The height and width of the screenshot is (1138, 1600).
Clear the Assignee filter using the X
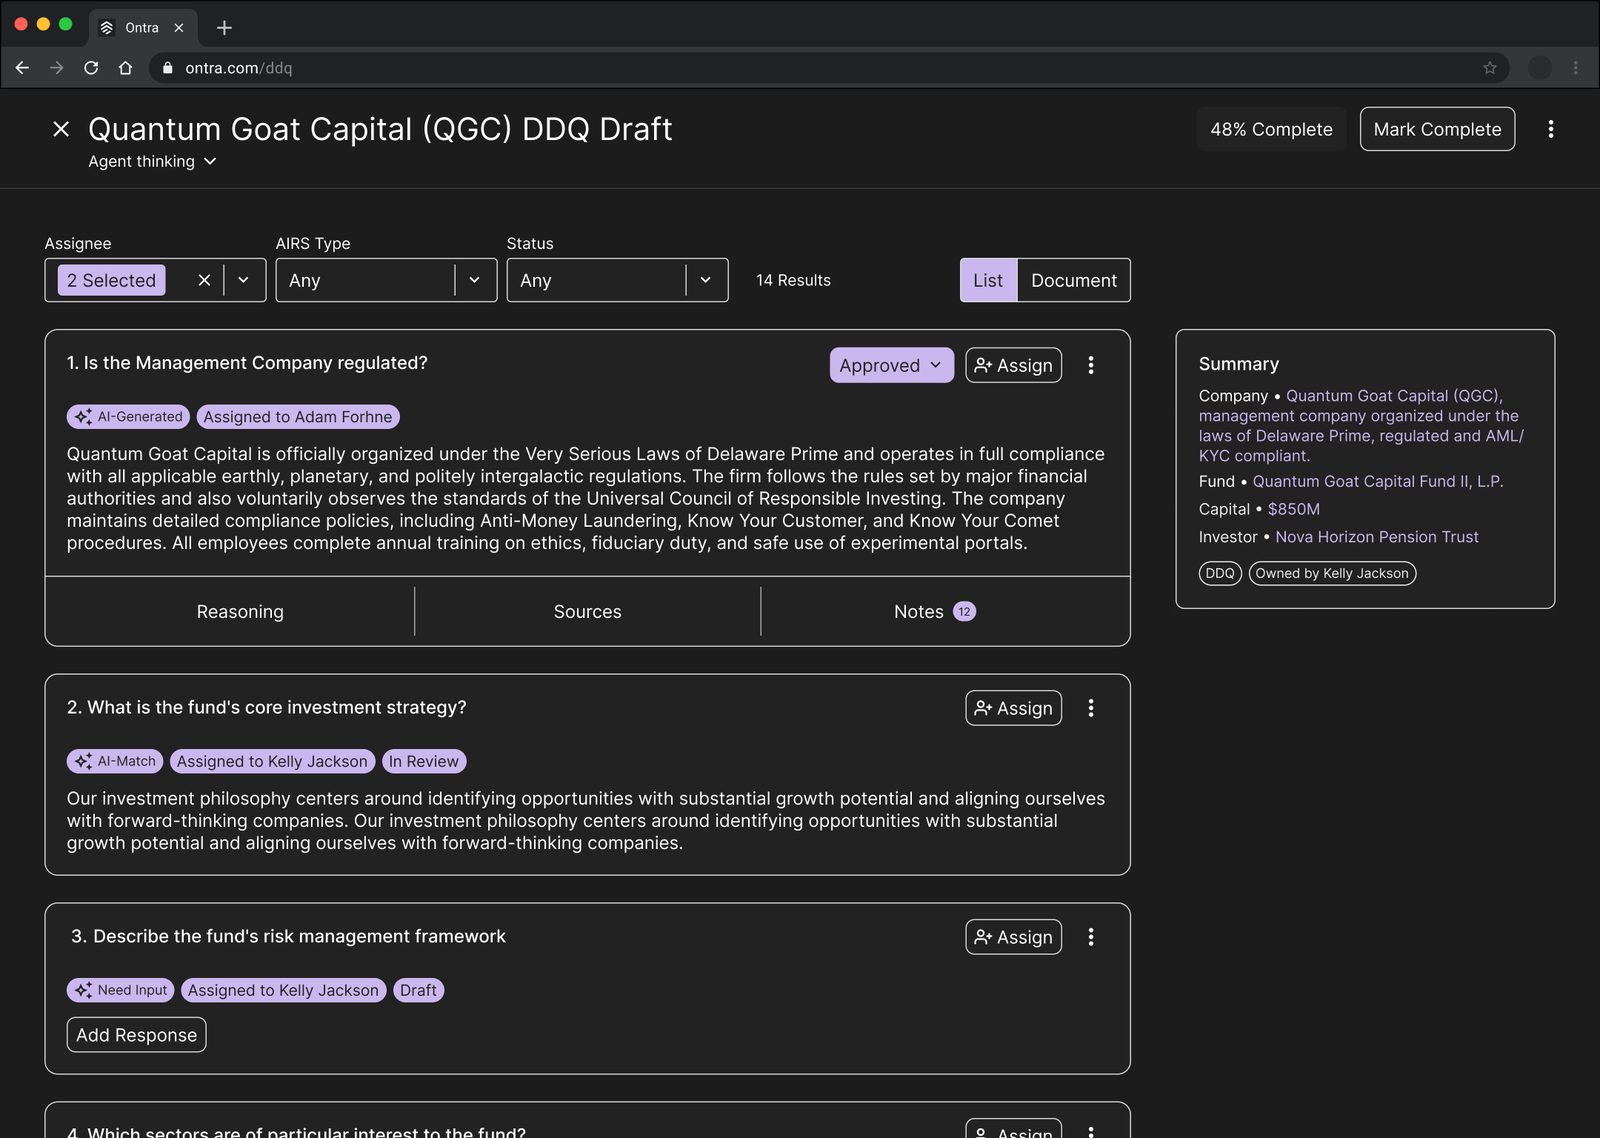click(204, 280)
